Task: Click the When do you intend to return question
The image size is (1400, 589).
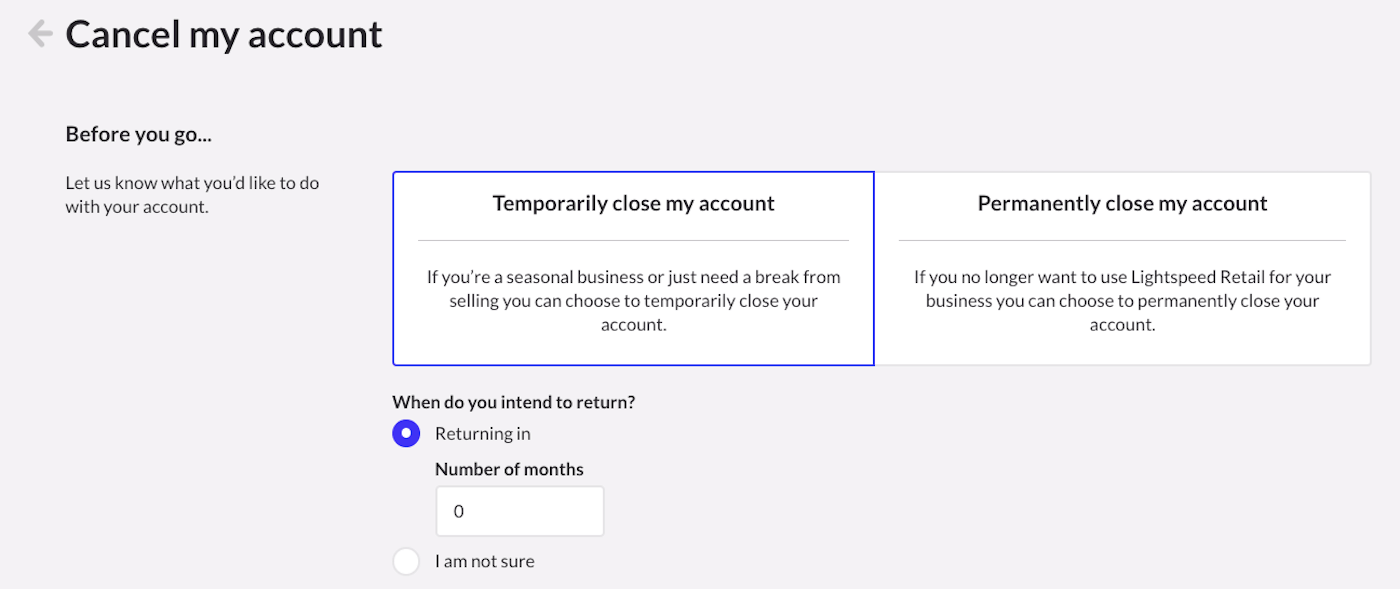Action: click(514, 402)
